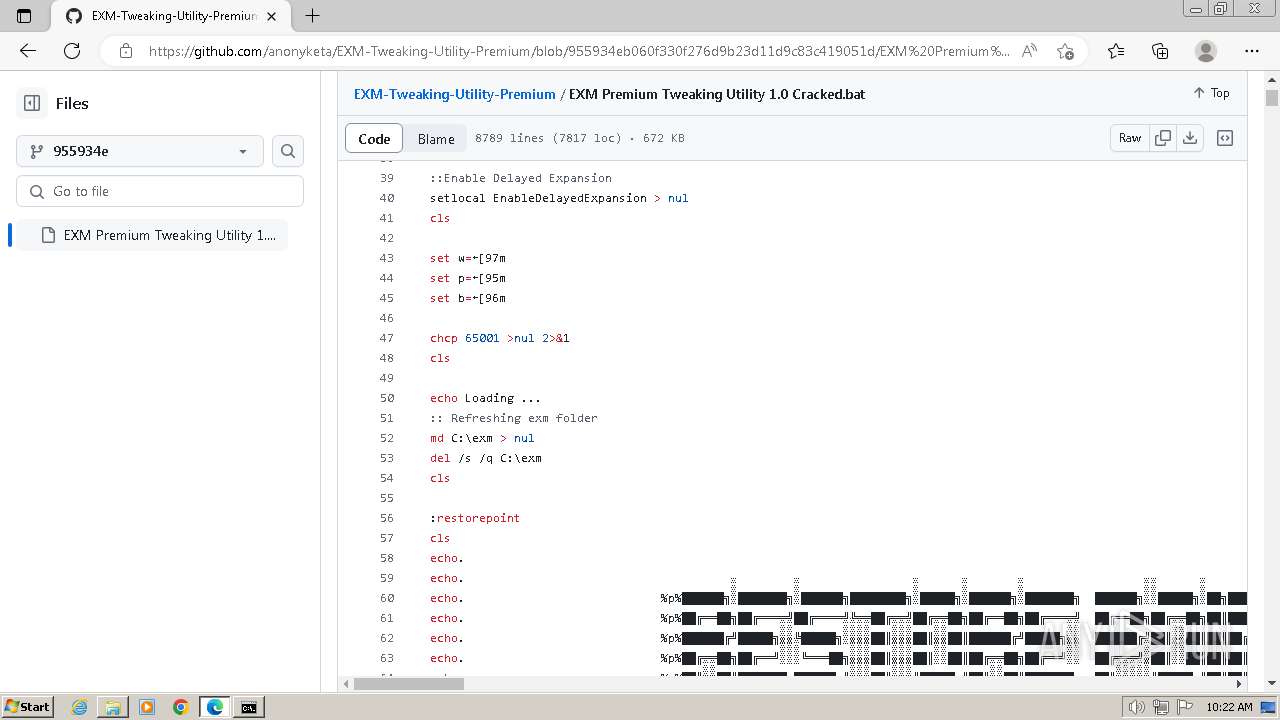Click 'chcp 65001 >nul 2>&1' line

500,338
